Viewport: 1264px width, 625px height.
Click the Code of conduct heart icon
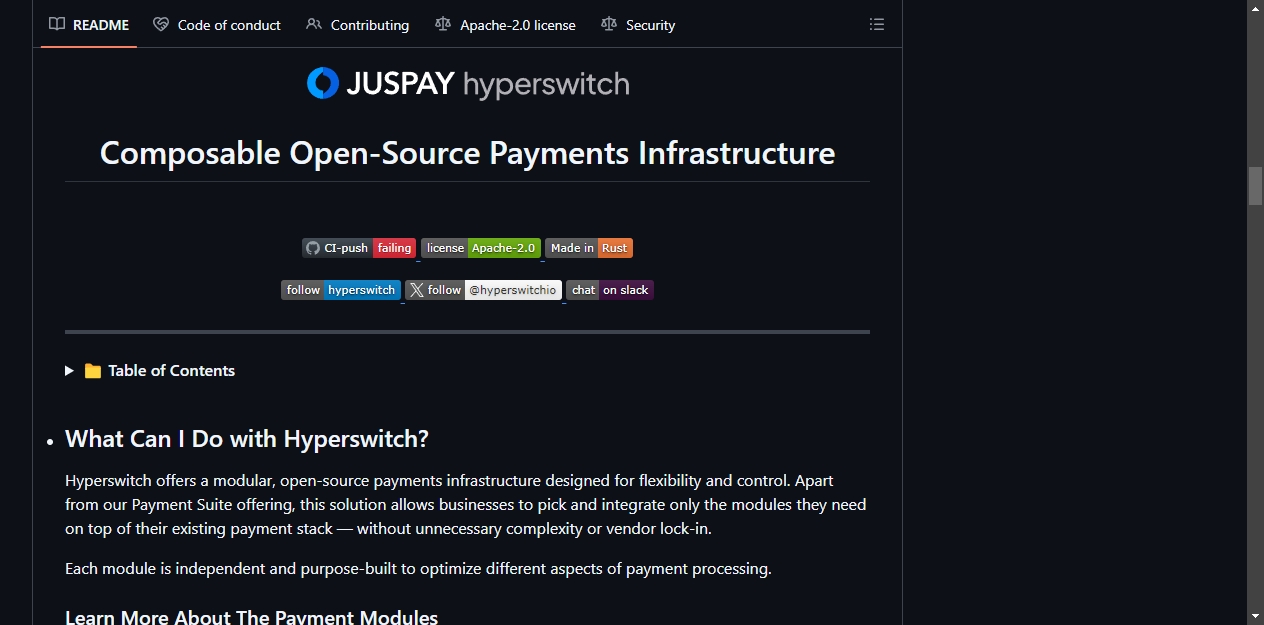pos(161,25)
